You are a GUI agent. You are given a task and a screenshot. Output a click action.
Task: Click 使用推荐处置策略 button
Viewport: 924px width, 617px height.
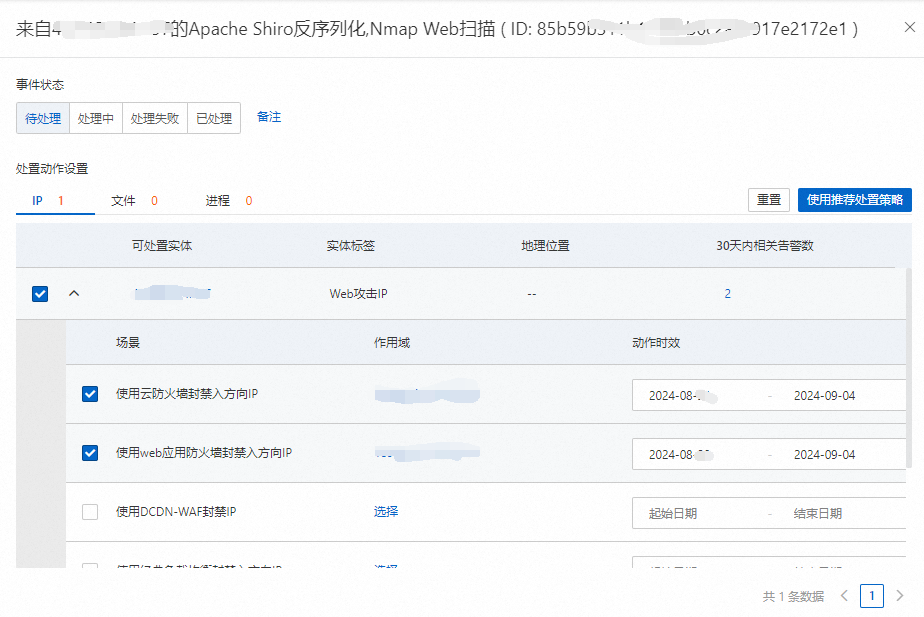pos(854,200)
